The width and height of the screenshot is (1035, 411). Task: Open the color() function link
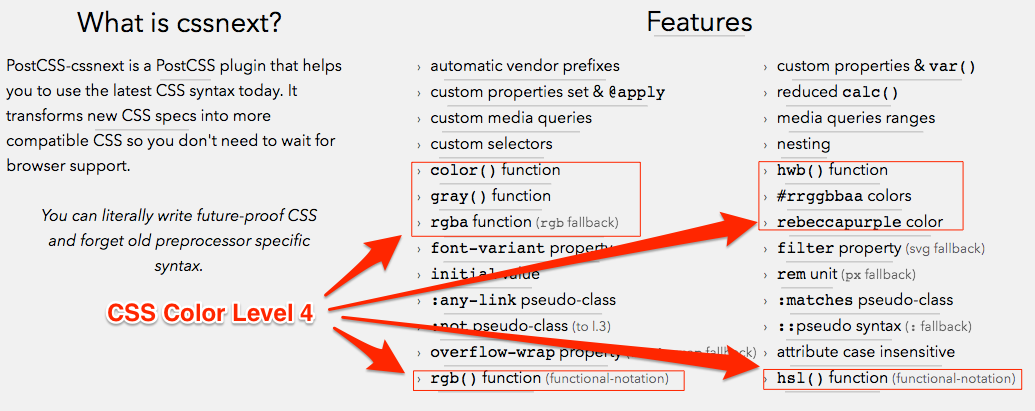point(495,170)
